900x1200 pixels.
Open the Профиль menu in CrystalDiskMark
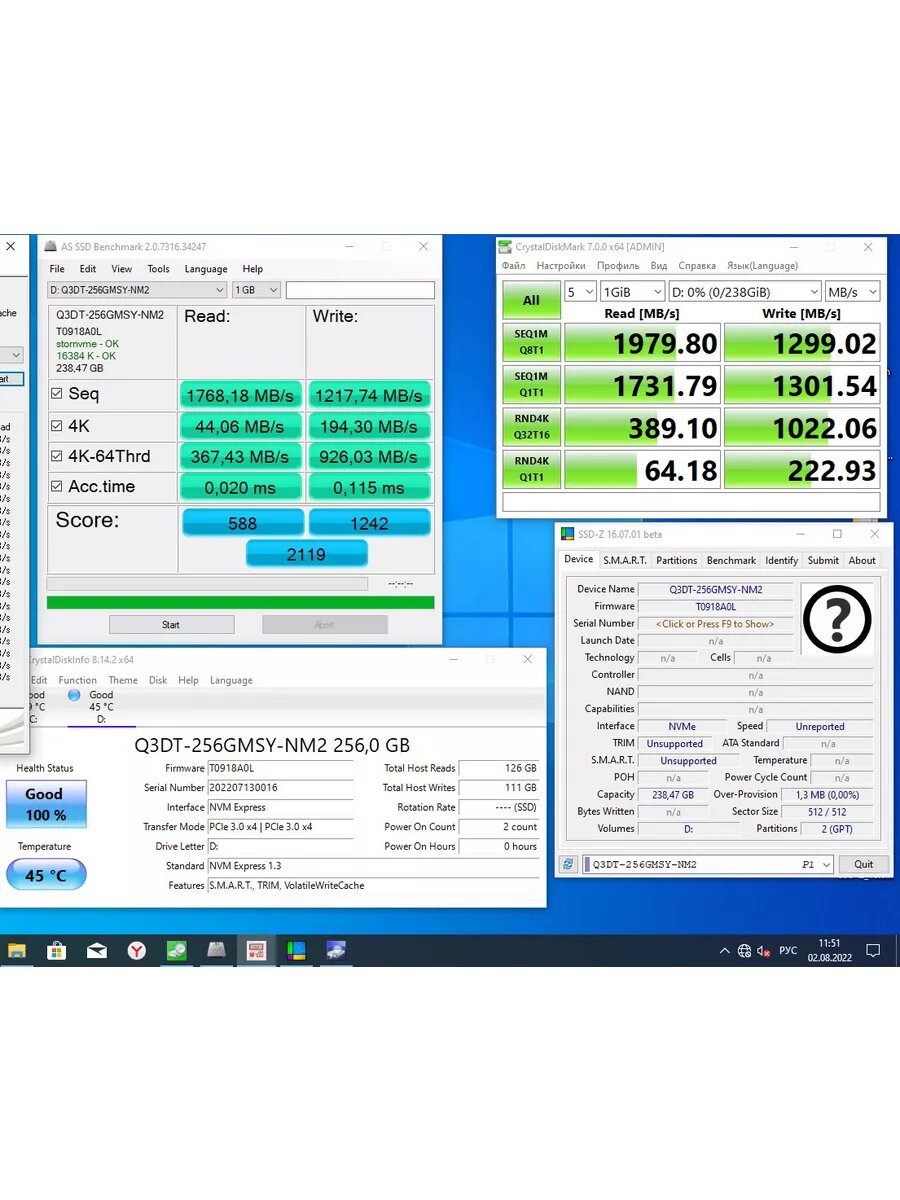(618, 266)
